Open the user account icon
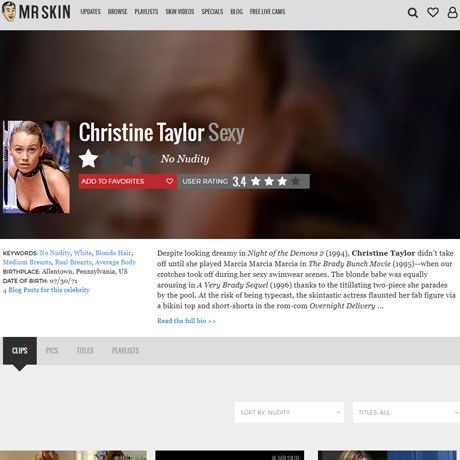Viewport: 460px width, 460px height. (x=452, y=12)
